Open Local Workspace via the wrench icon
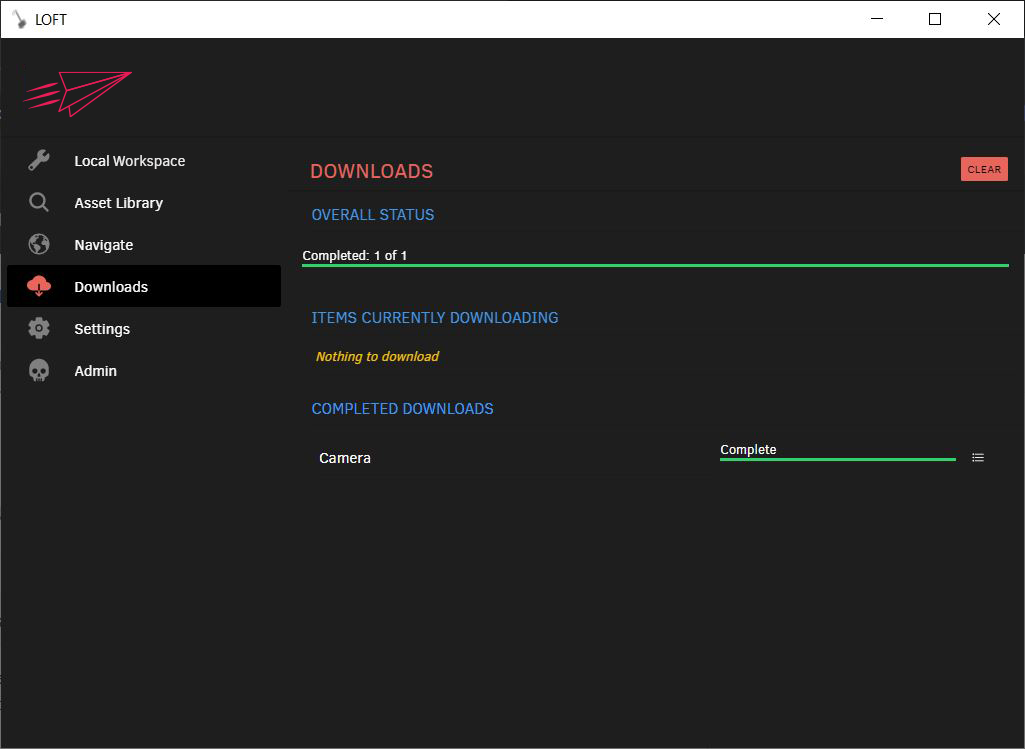This screenshot has width=1025, height=749. pyautogui.click(x=38, y=160)
